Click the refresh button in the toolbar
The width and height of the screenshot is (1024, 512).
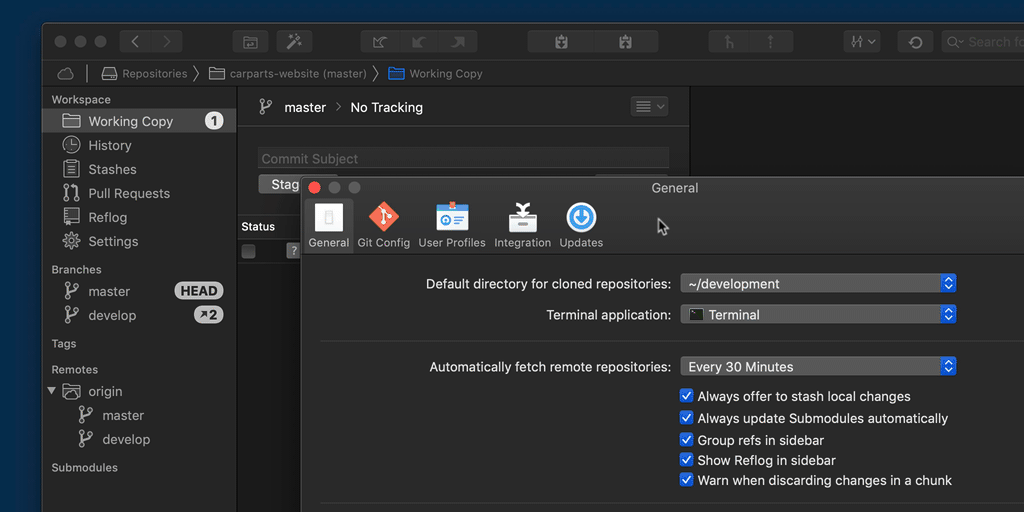[x=915, y=42]
